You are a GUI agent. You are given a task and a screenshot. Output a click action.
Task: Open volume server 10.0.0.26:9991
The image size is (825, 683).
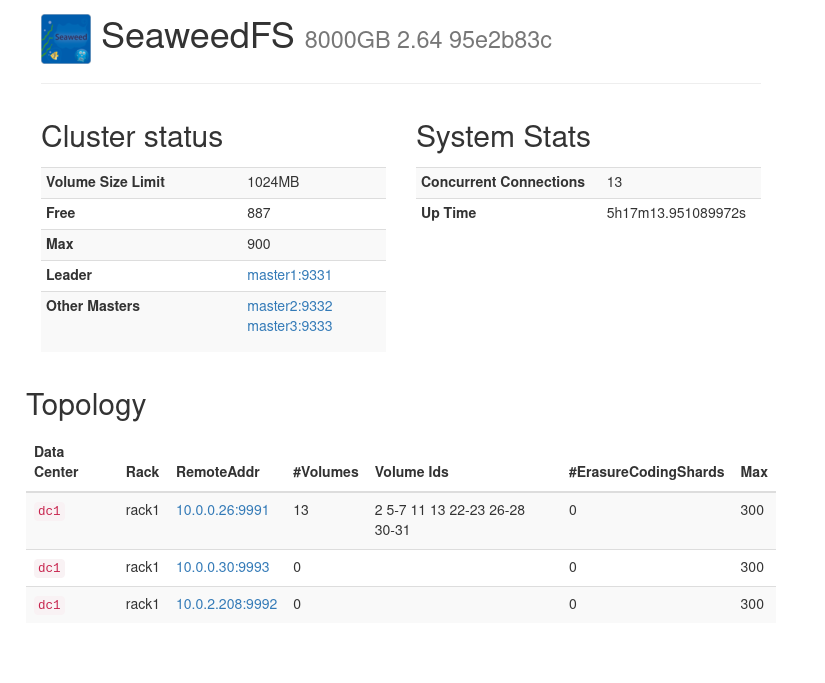222,510
